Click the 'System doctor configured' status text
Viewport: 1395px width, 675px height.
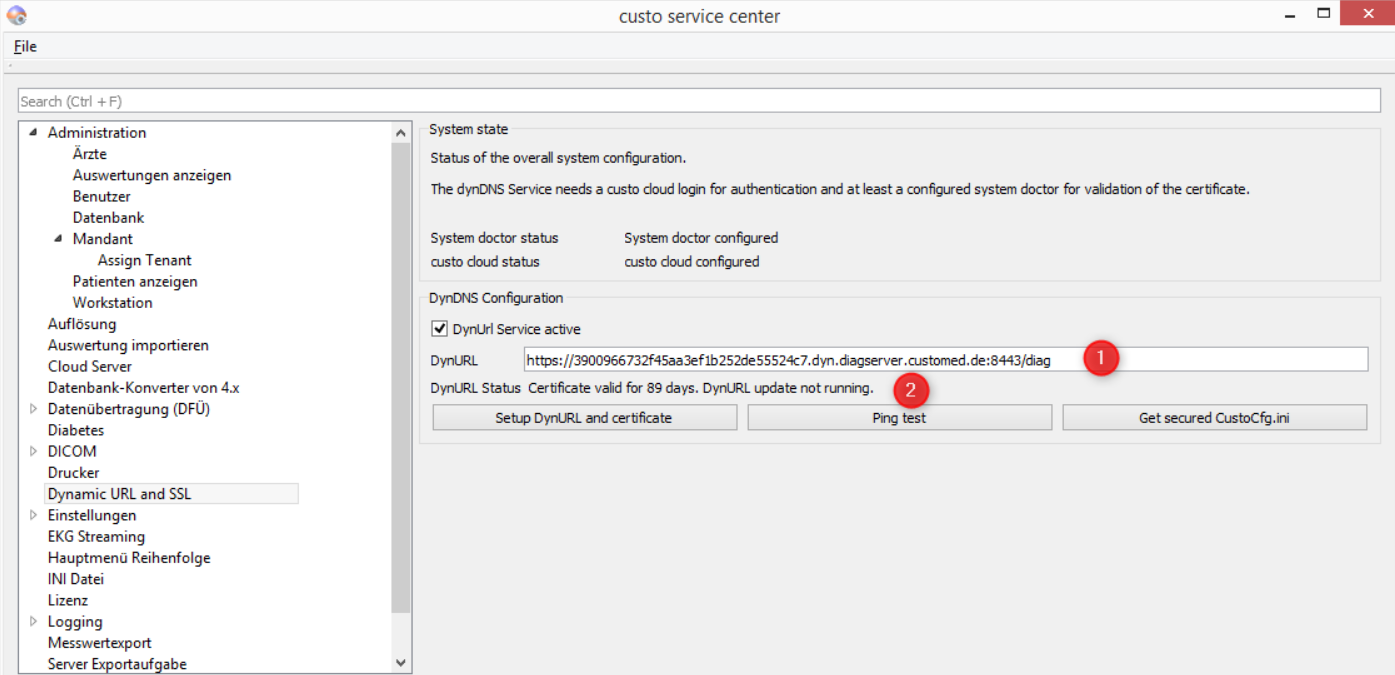click(701, 238)
